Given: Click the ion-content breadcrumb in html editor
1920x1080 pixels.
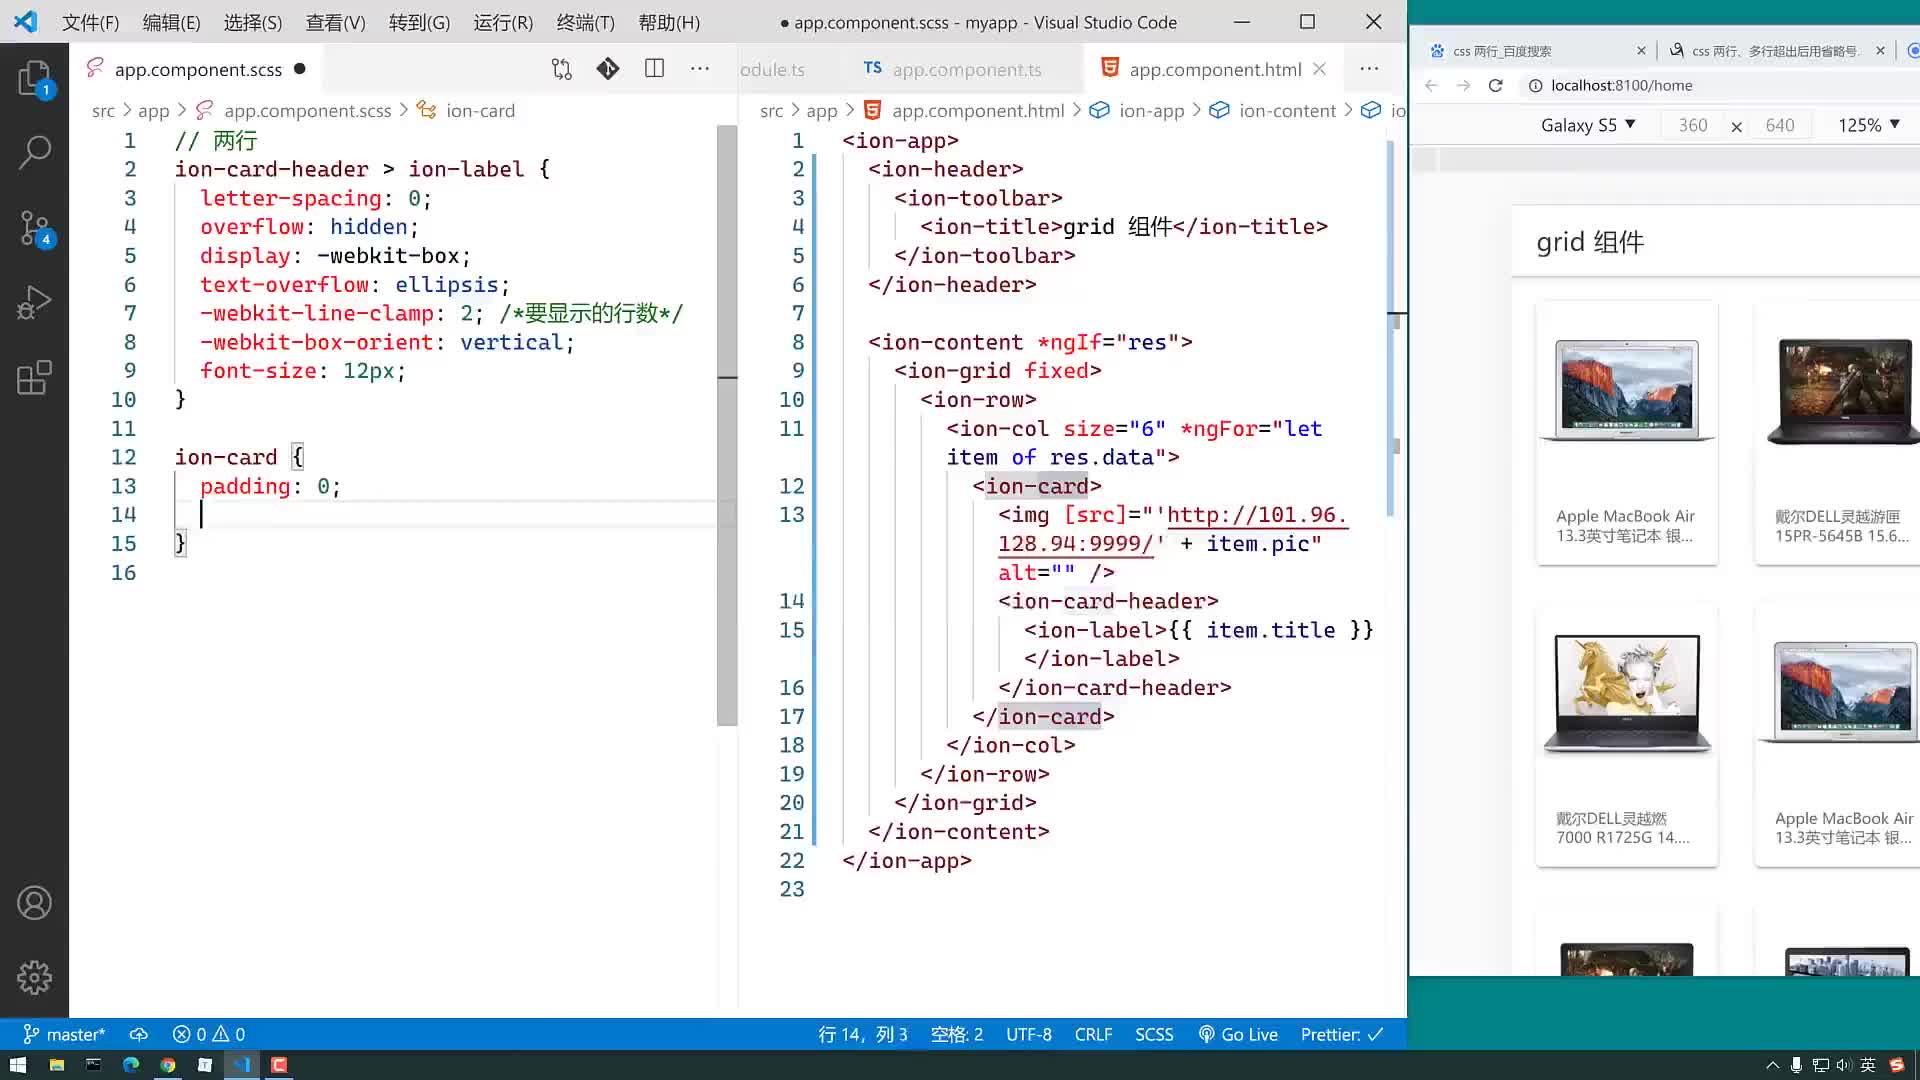Looking at the screenshot, I should click(1287, 110).
